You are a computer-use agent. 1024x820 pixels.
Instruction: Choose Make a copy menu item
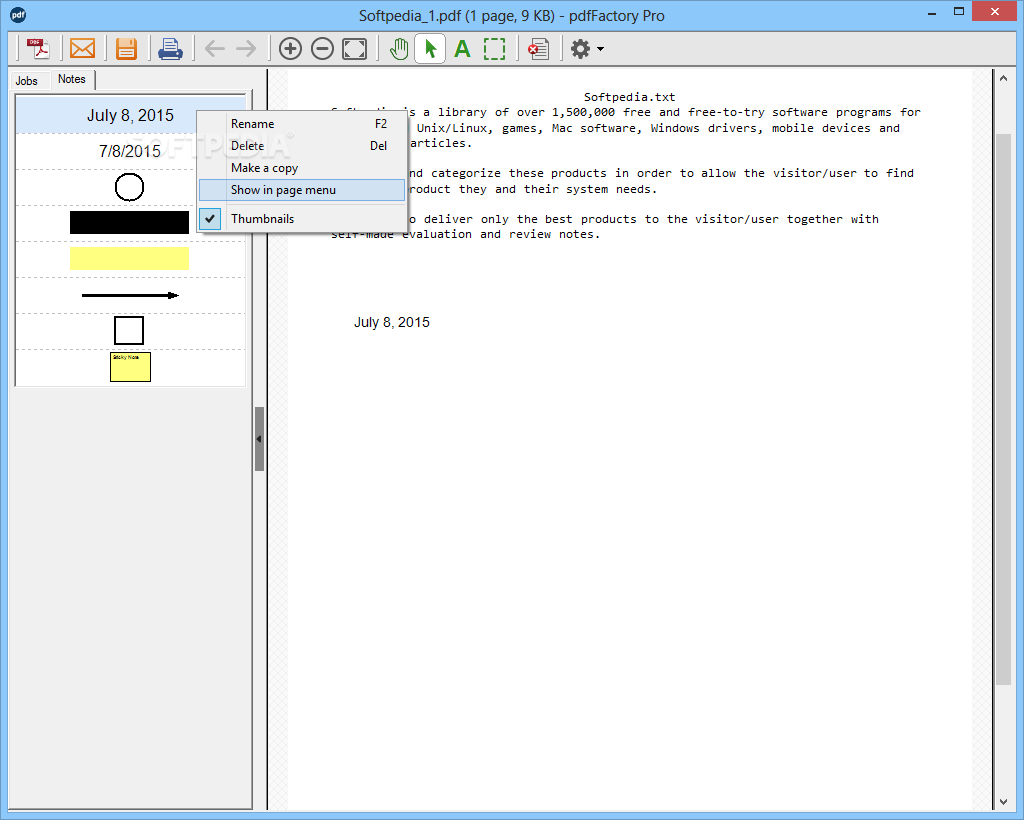coord(302,168)
